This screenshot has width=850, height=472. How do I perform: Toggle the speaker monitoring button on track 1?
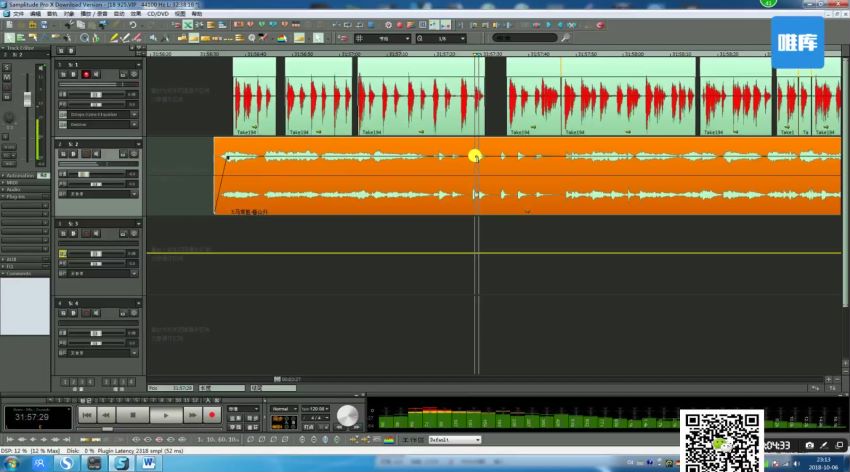[x=96, y=74]
